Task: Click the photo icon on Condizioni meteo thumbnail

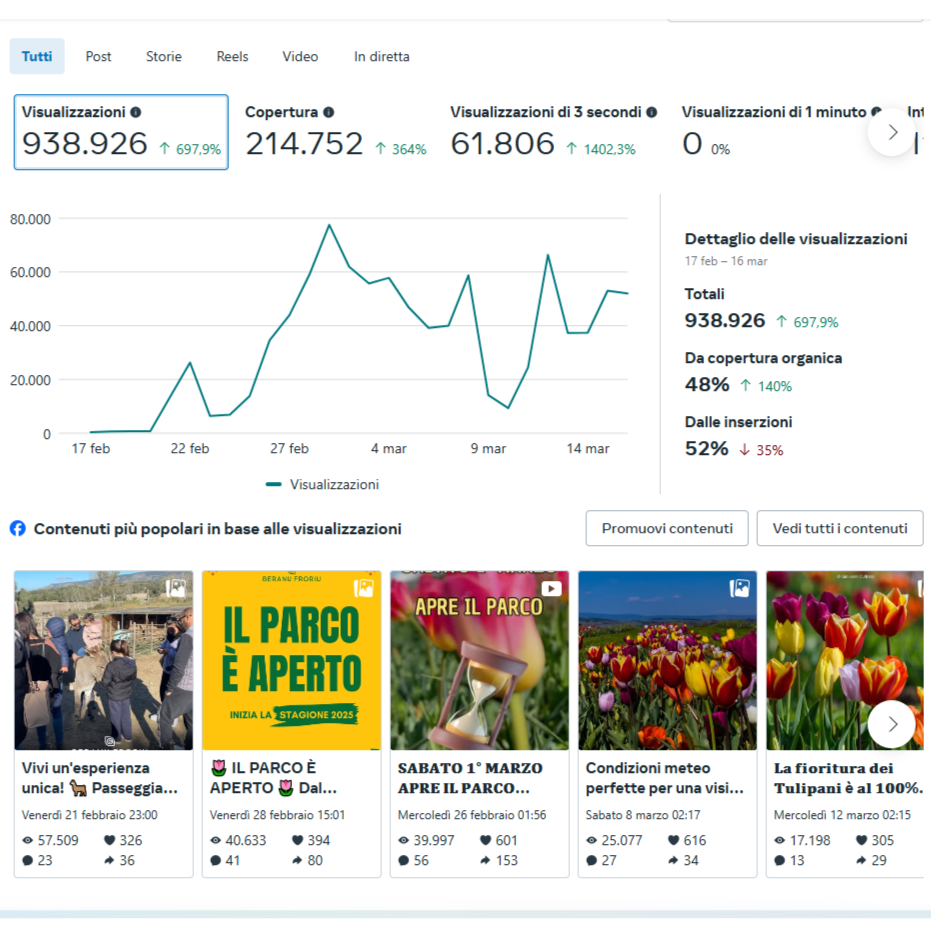Action: (x=739, y=588)
